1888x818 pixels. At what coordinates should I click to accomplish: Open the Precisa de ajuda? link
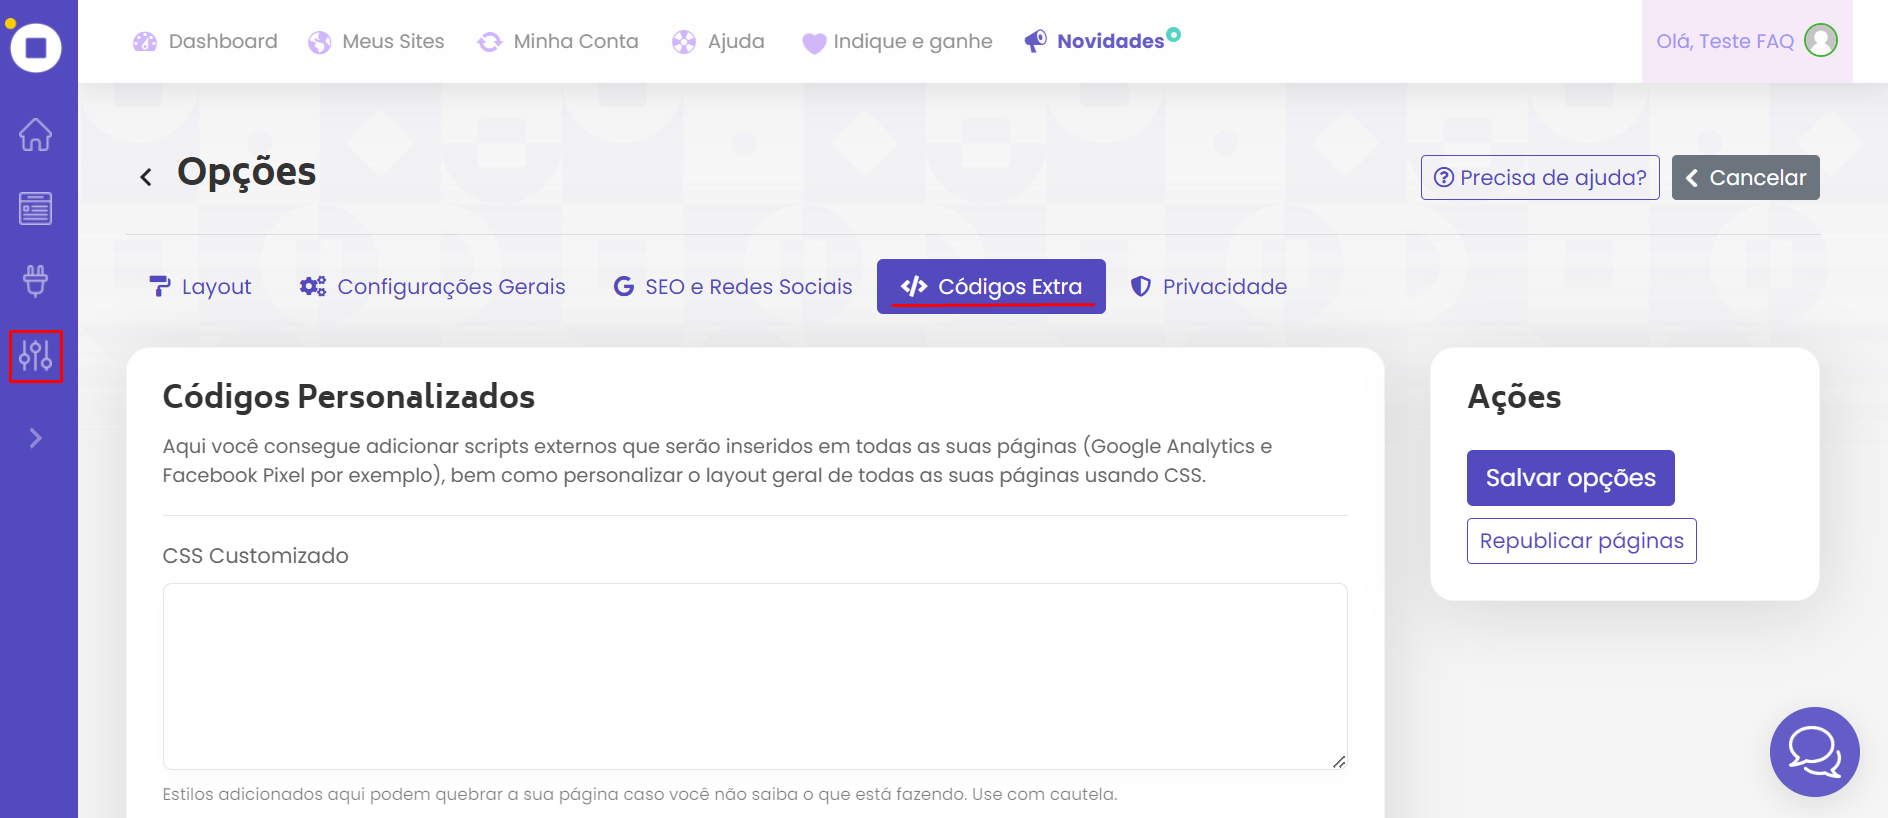coord(1540,178)
